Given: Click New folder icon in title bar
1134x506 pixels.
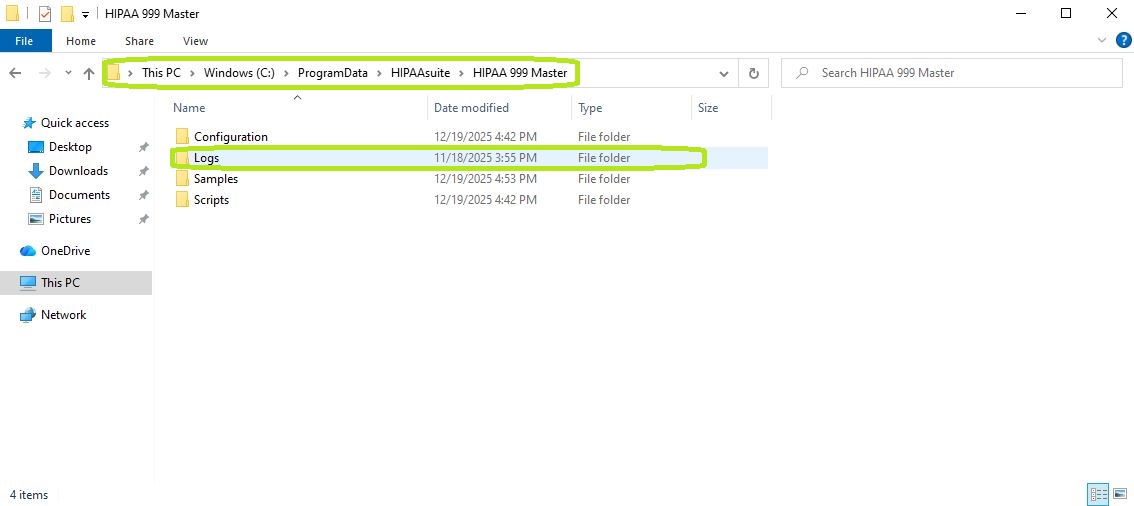Looking at the screenshot, I should point(67,14).
